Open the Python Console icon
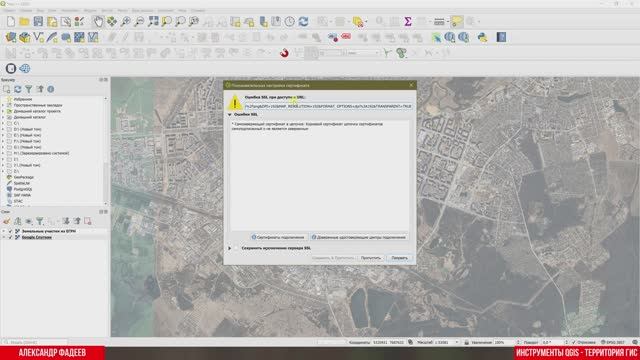 [x=482, y=38]
